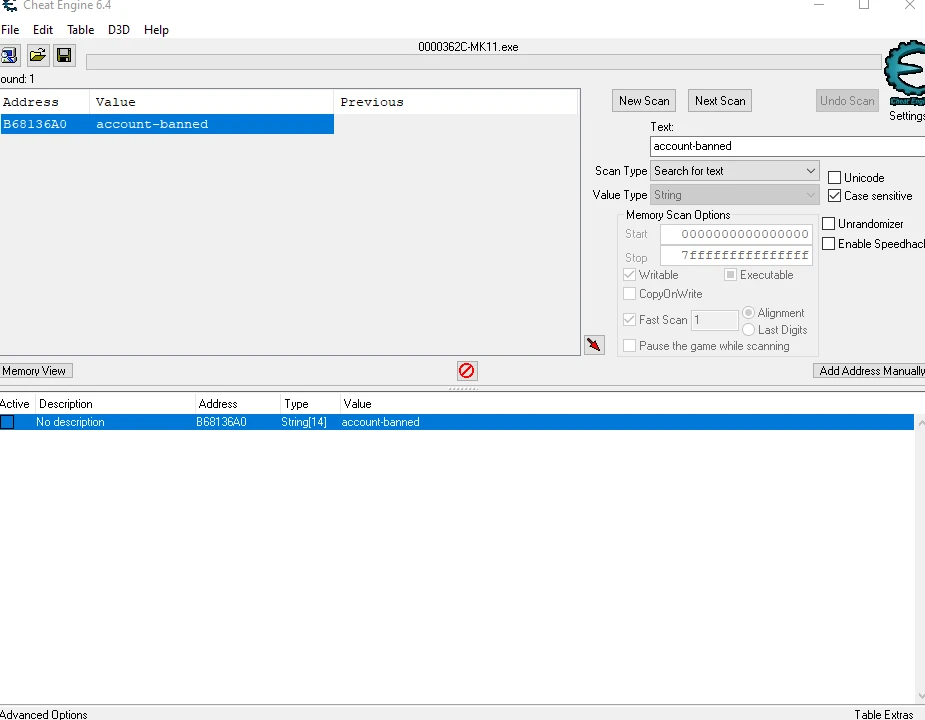
Task: Open Memory View
Action: click(x=35, y=371)
